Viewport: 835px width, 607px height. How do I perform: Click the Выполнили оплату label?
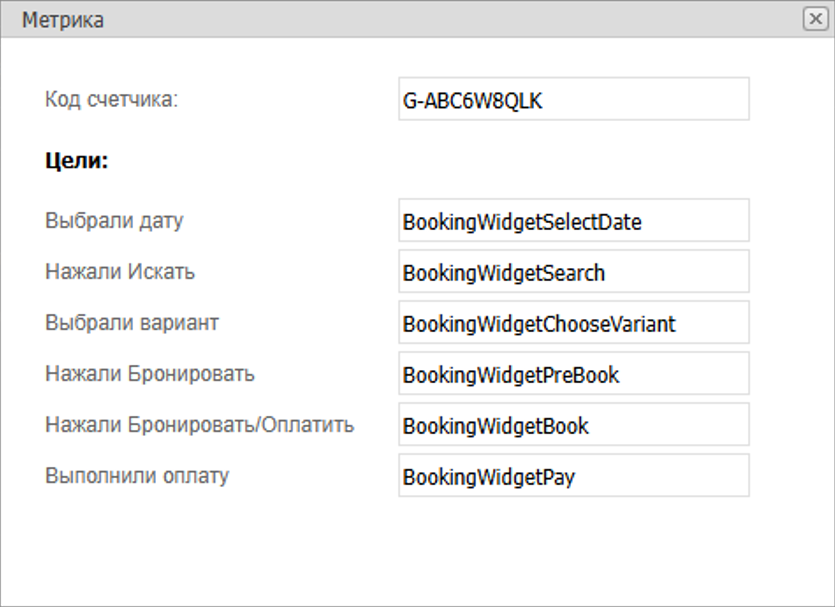[x=137, y=476]
